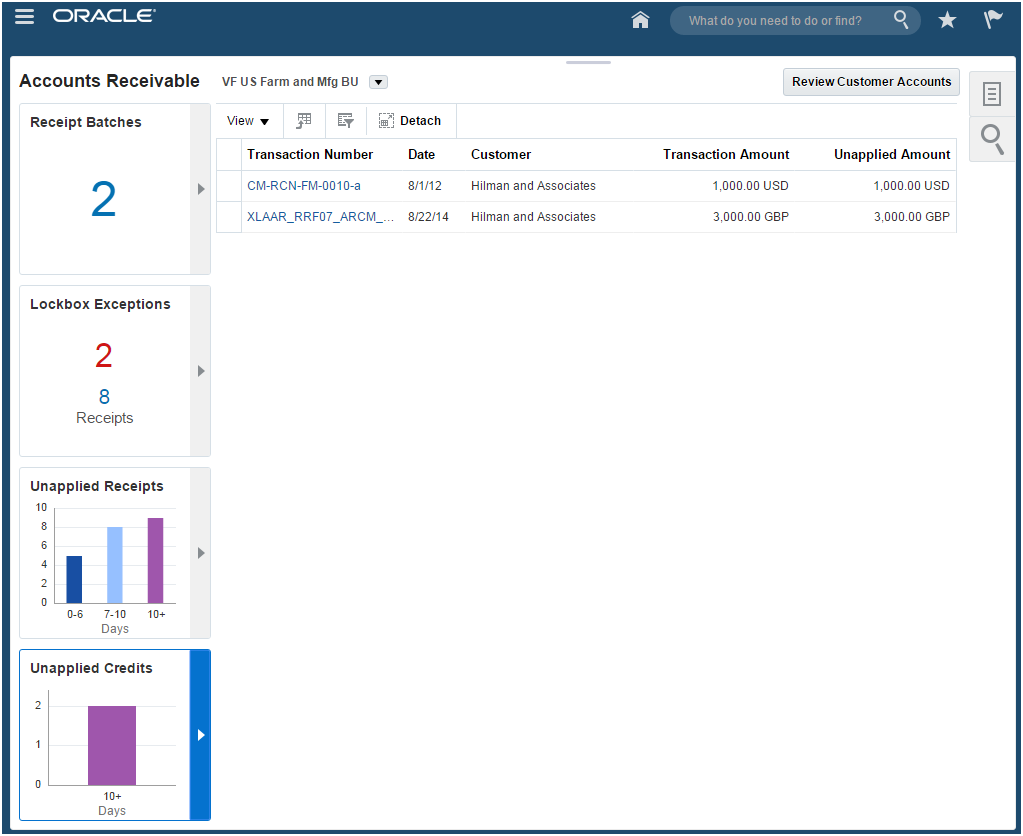Click the VF US Farm and Mfg BU label

290,82
